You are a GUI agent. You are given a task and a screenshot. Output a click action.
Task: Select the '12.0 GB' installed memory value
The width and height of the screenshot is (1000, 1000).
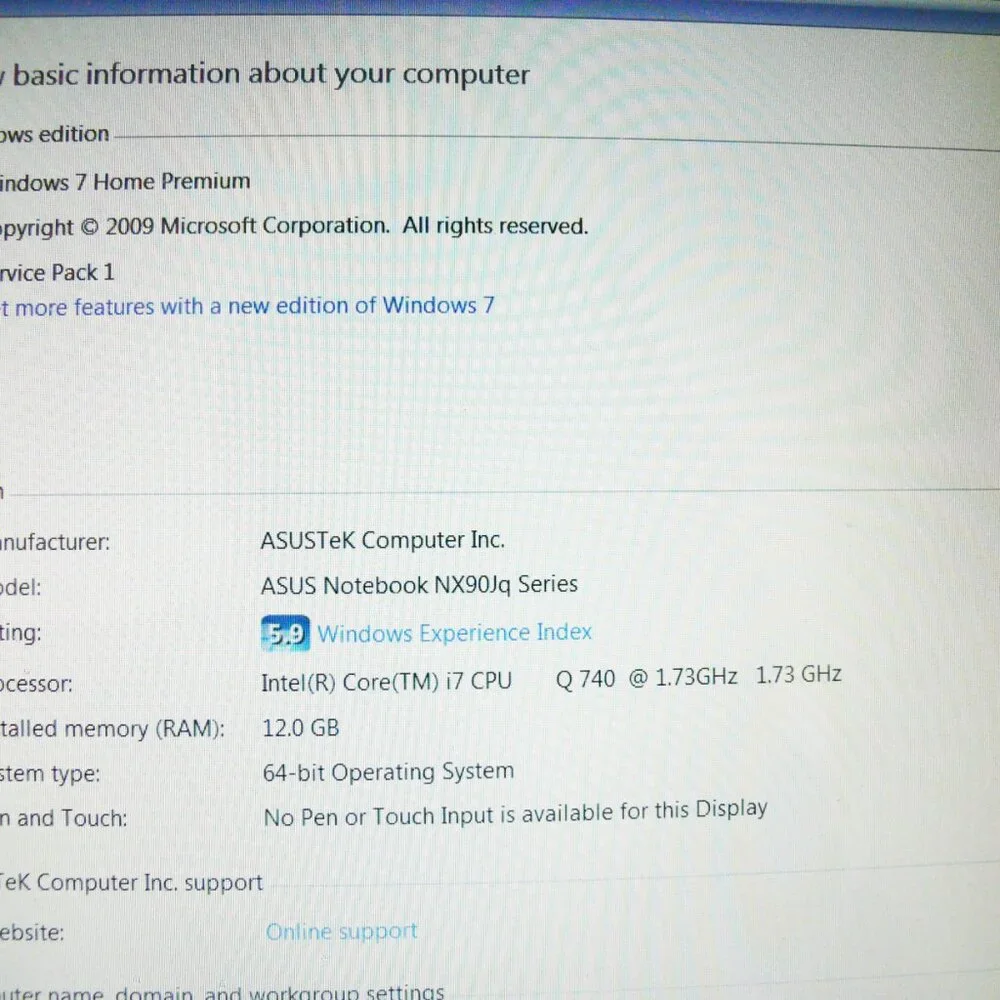pyautogui.click(x=301, y=728)
